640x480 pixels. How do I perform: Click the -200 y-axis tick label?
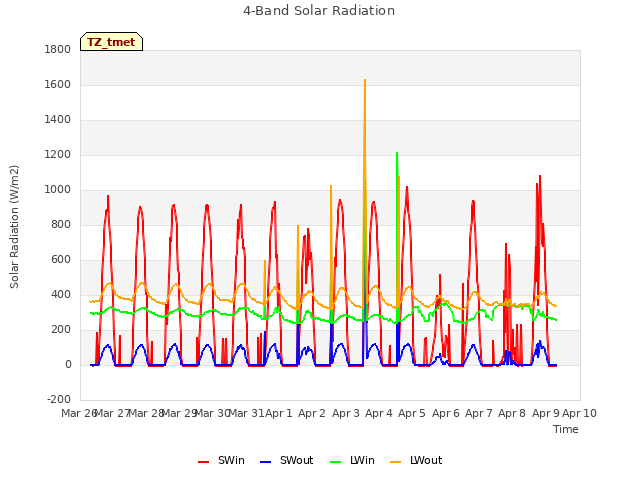coord(59,399)
